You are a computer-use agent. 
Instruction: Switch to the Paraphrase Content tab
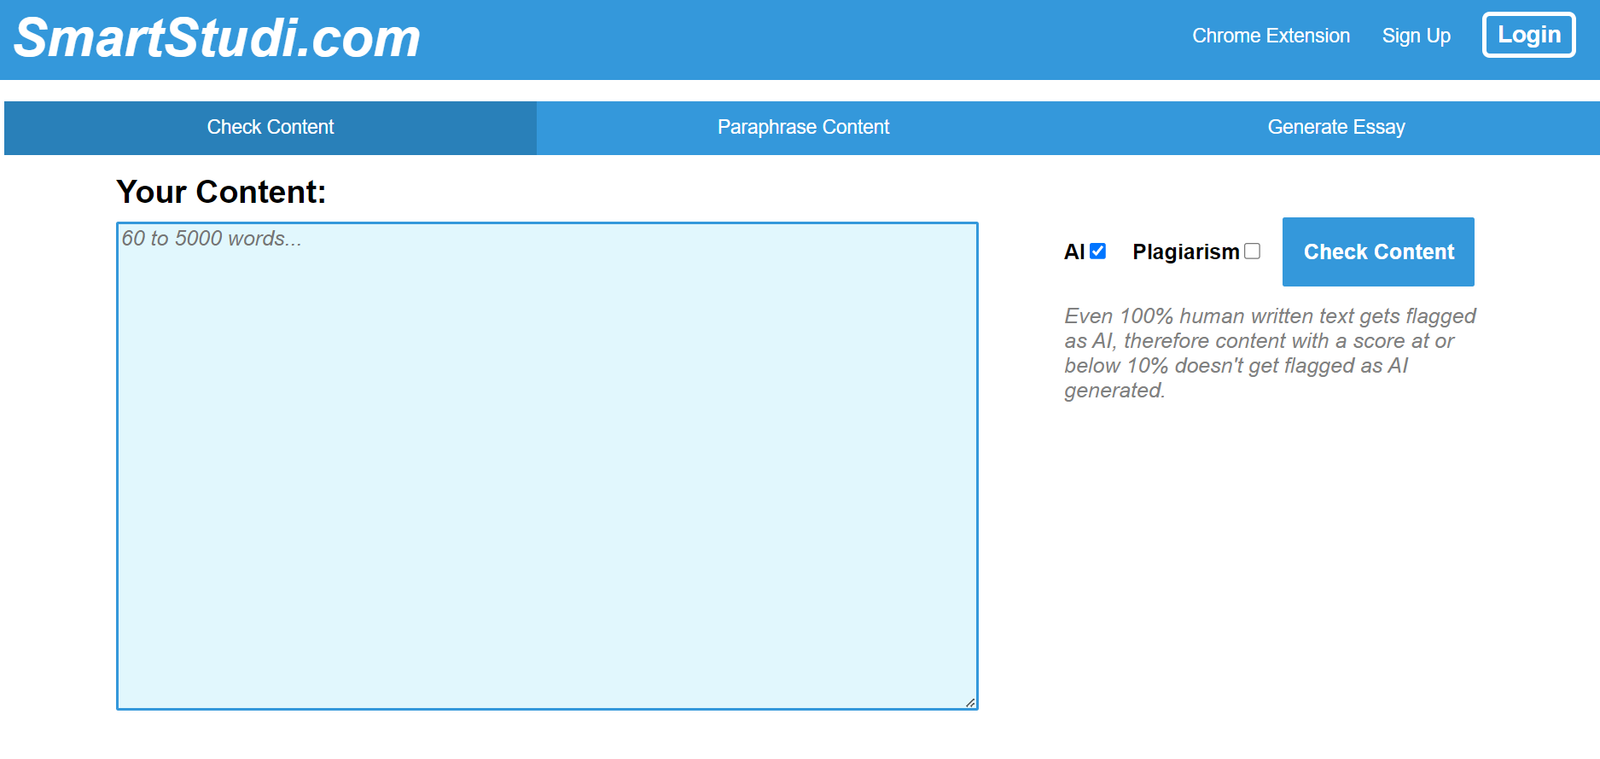point(803,128)
